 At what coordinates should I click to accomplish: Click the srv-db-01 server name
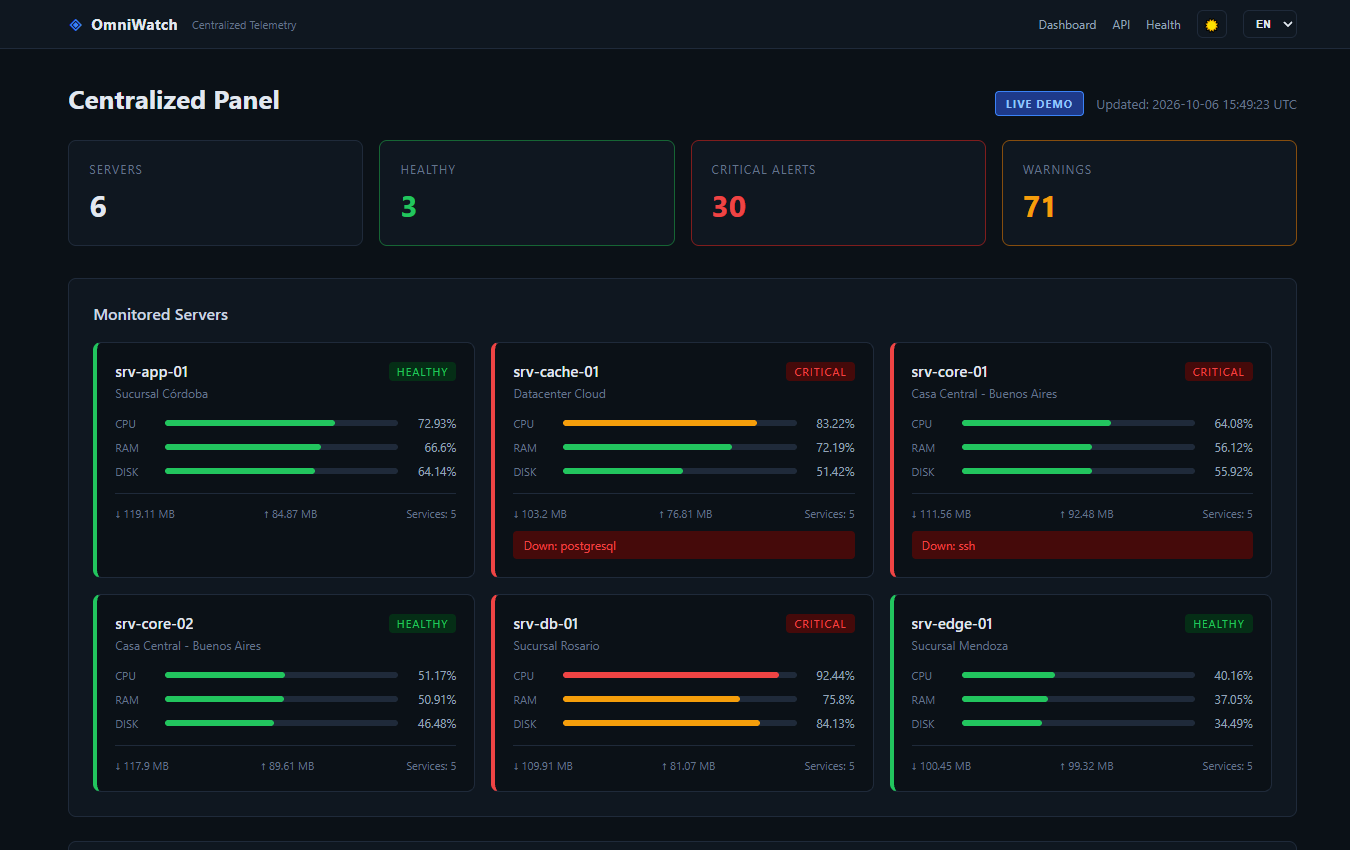pos(546,624)
